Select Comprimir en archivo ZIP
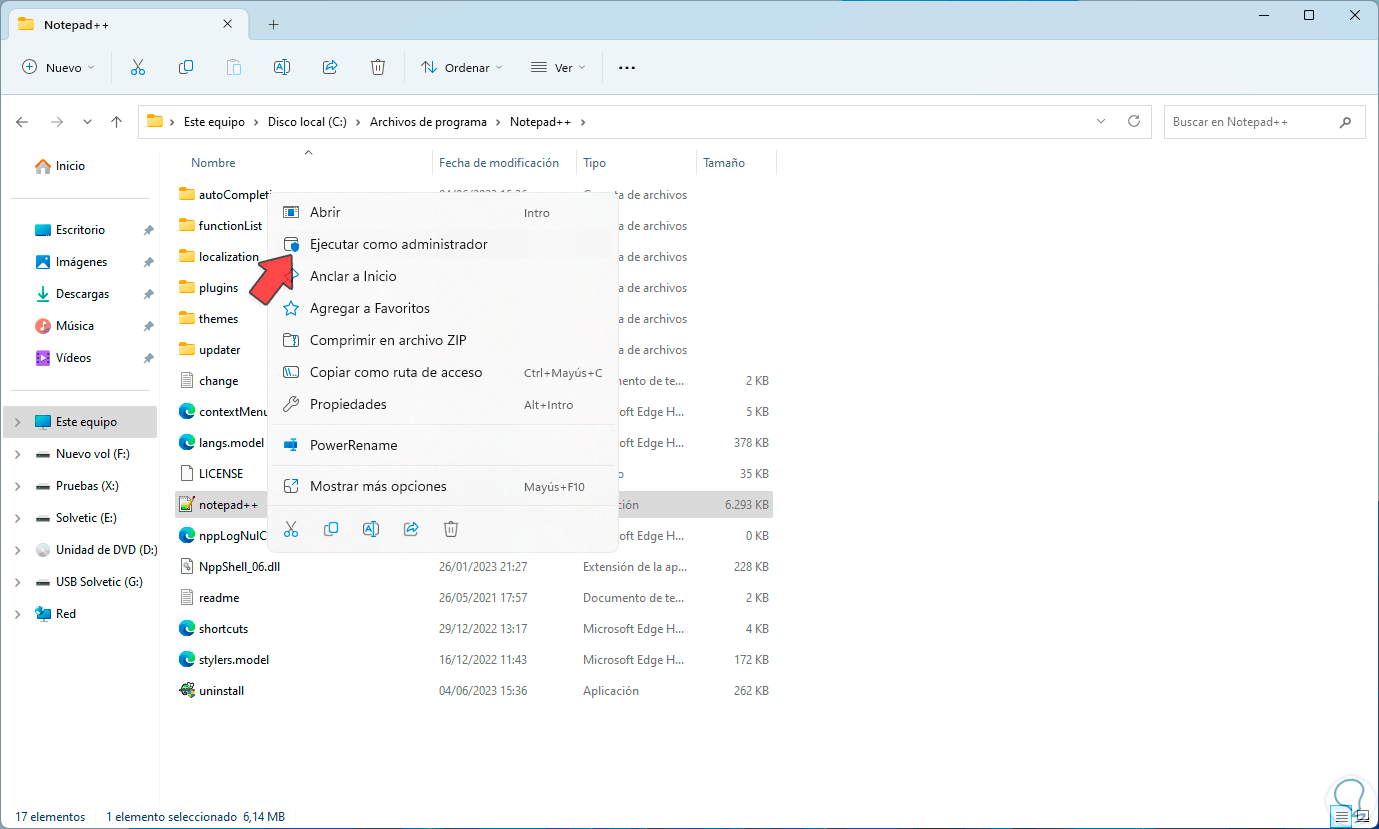This screenshot has height=829, width=1379. (442, 340)
